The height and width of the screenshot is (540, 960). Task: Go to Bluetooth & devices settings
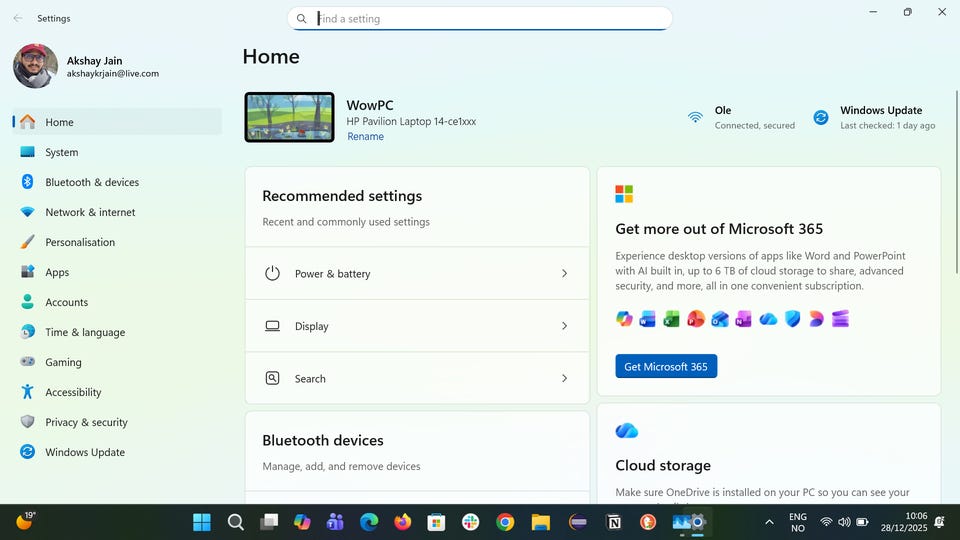tap(117, 182)
